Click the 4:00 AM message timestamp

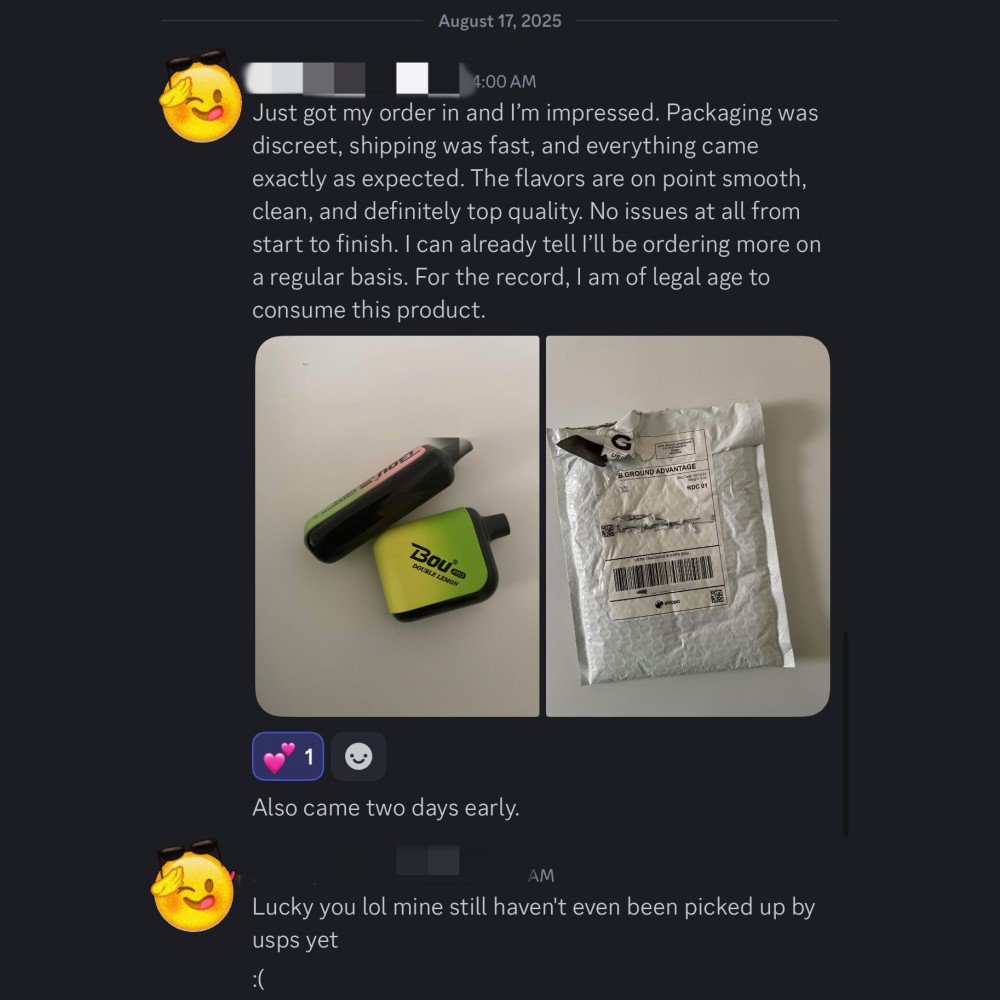504,82
